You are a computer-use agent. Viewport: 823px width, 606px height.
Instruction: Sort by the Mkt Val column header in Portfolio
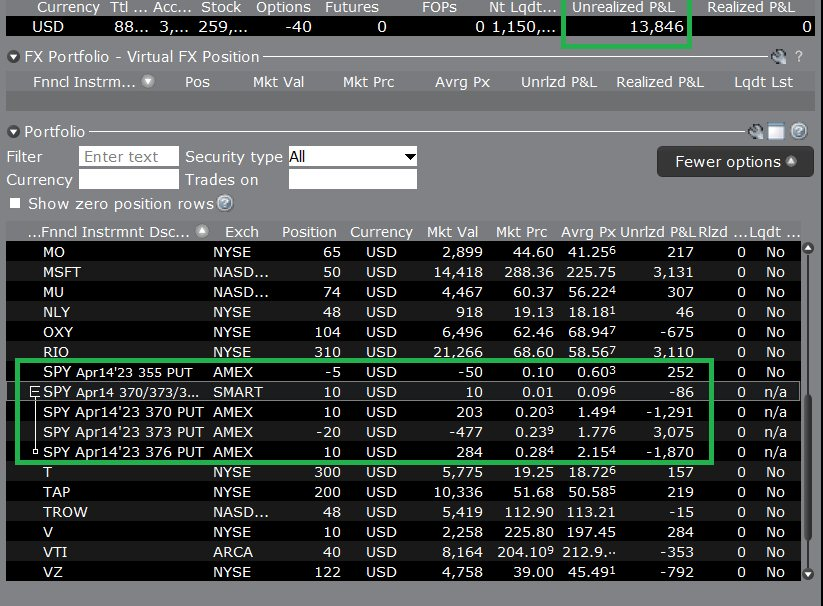click(x=452, y=232)
